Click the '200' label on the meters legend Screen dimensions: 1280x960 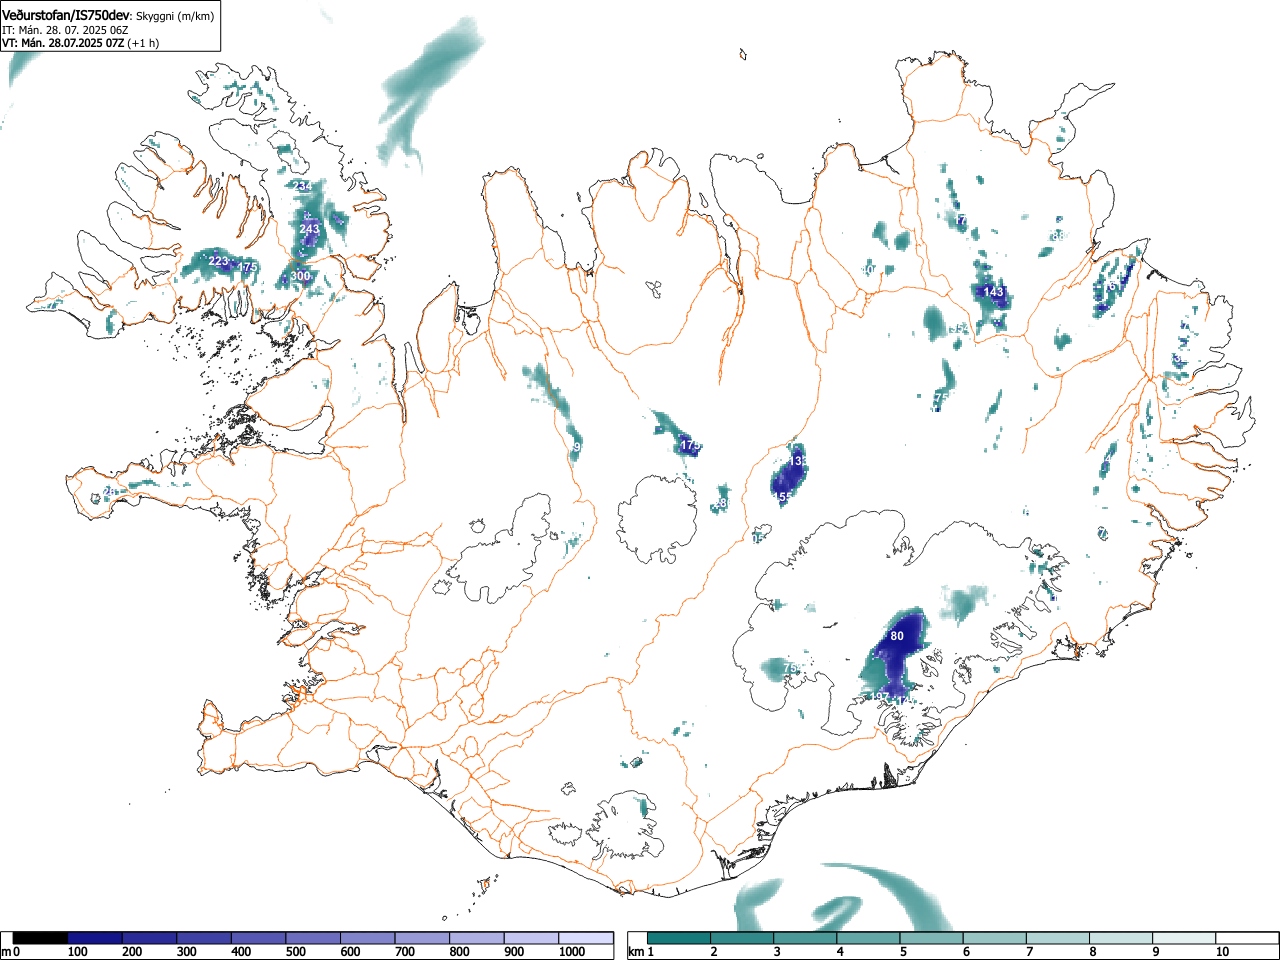(x=132, y=952)
